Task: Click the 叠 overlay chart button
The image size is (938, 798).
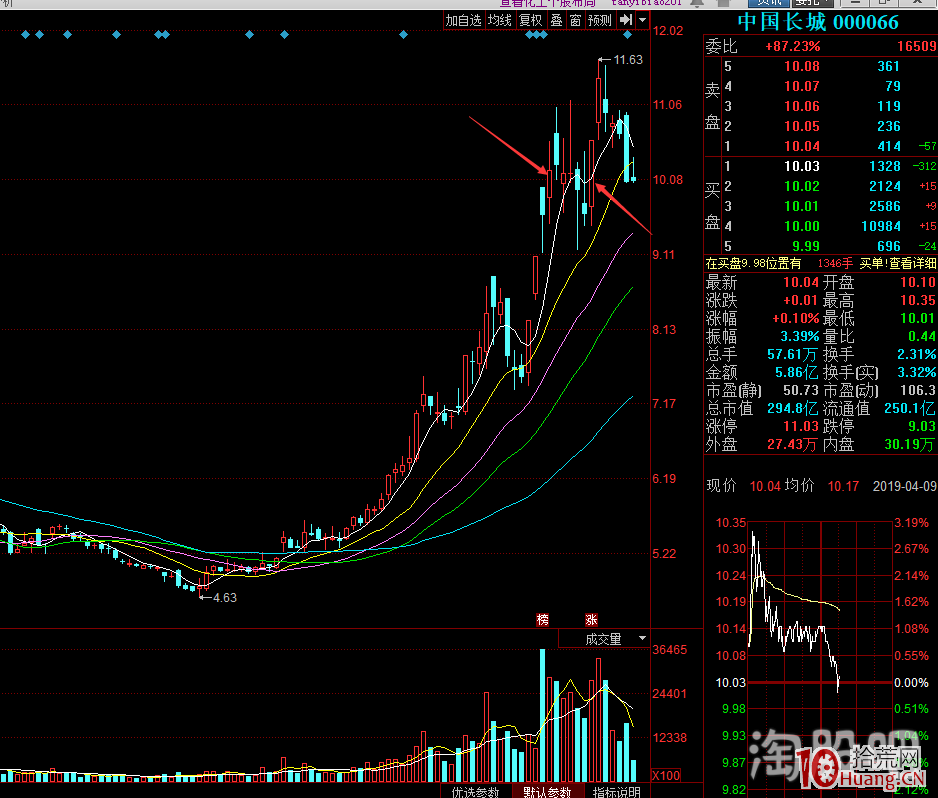Action: pos(556,20)
